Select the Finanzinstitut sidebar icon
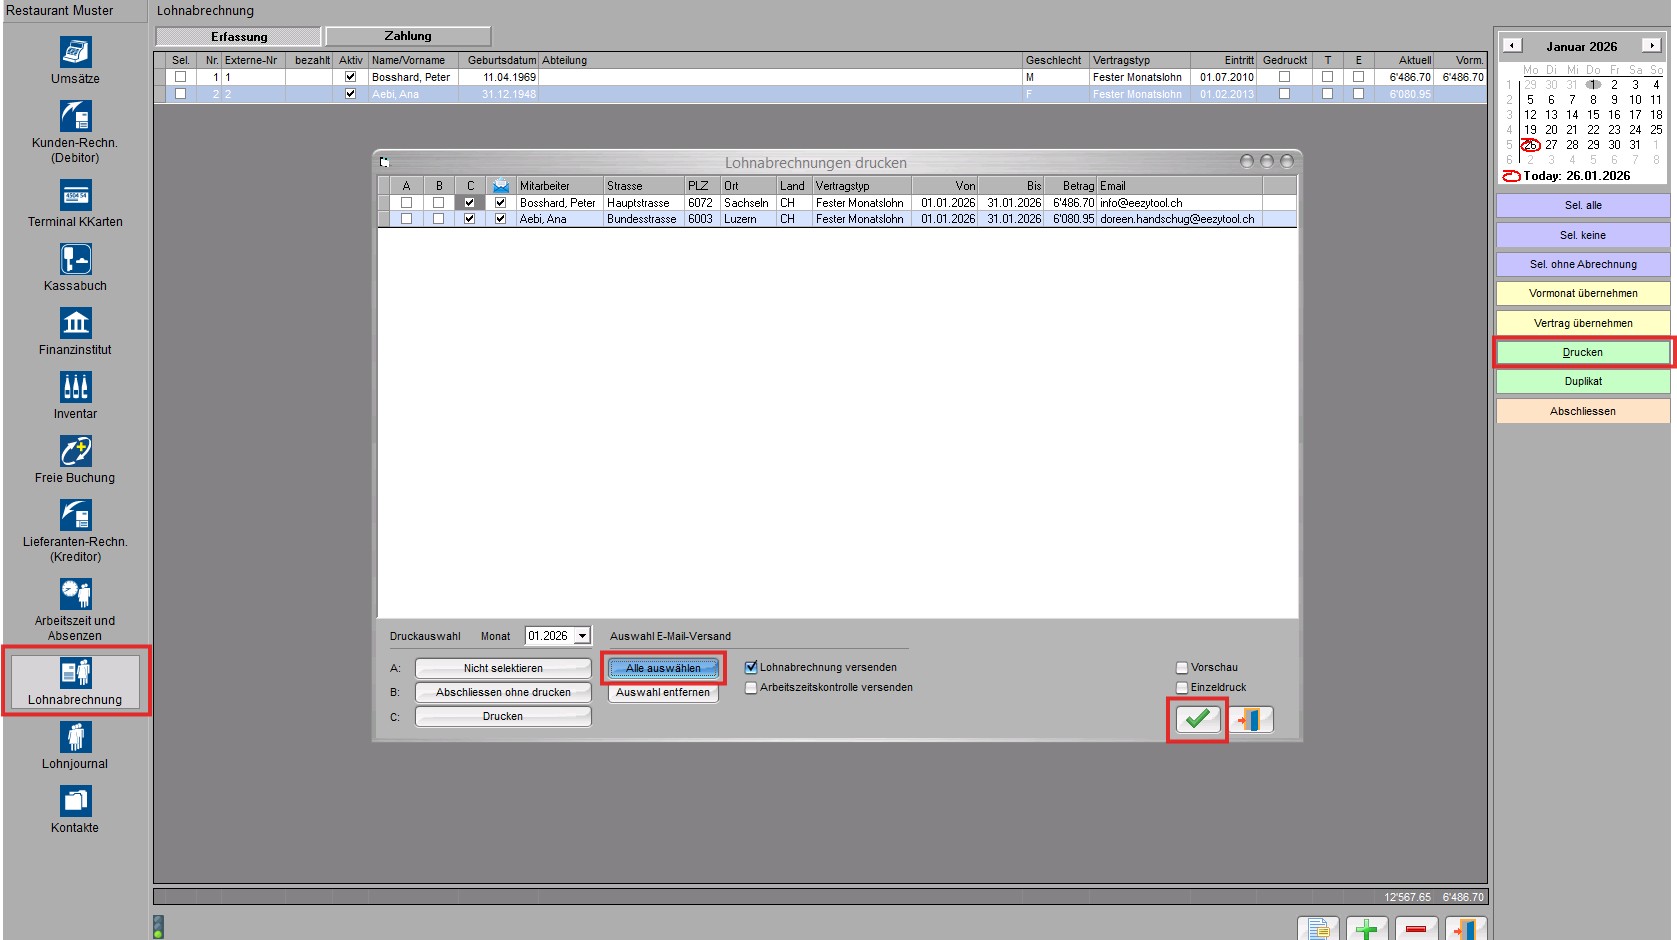1677x940 pixels. click(x=75, y=323)
